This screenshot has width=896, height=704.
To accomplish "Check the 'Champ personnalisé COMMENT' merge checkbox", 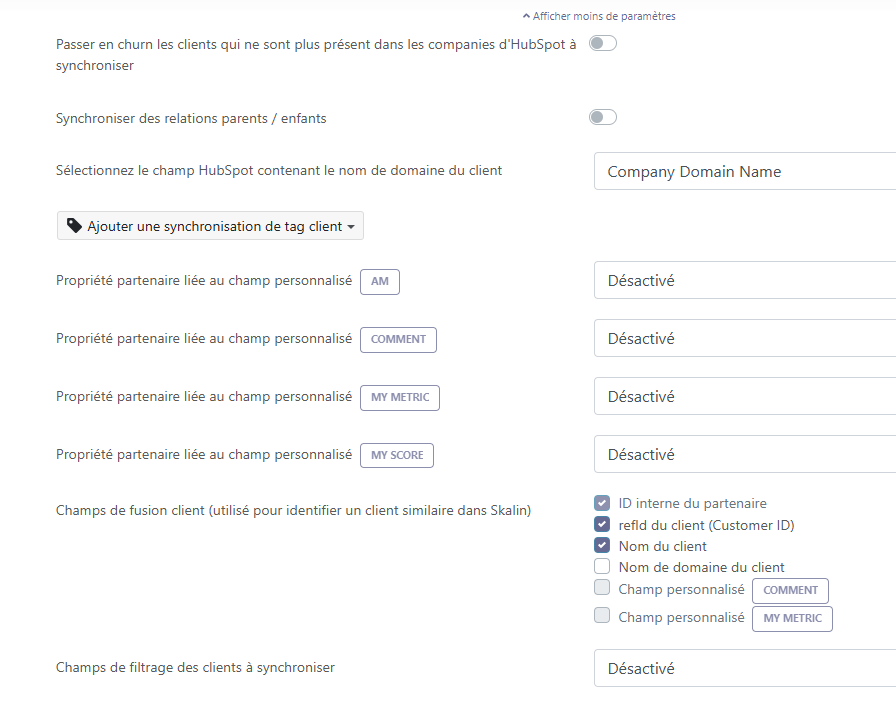I will click(x=602, y=588).
